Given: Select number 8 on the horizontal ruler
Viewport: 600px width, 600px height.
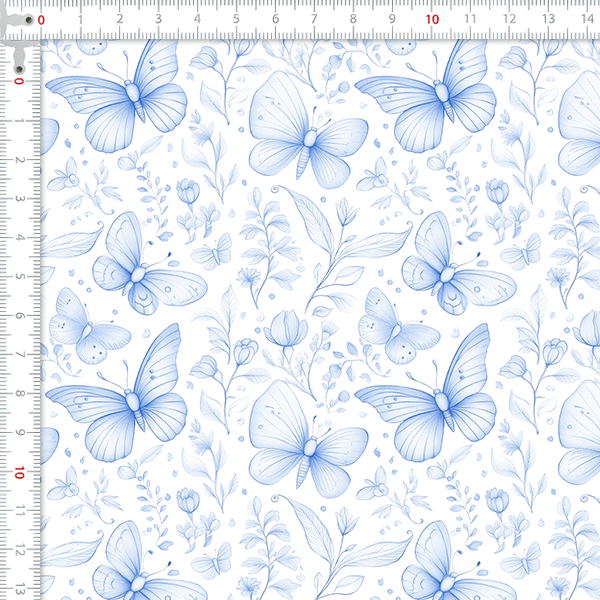Looking at the screenshot, I should [353, 18].
